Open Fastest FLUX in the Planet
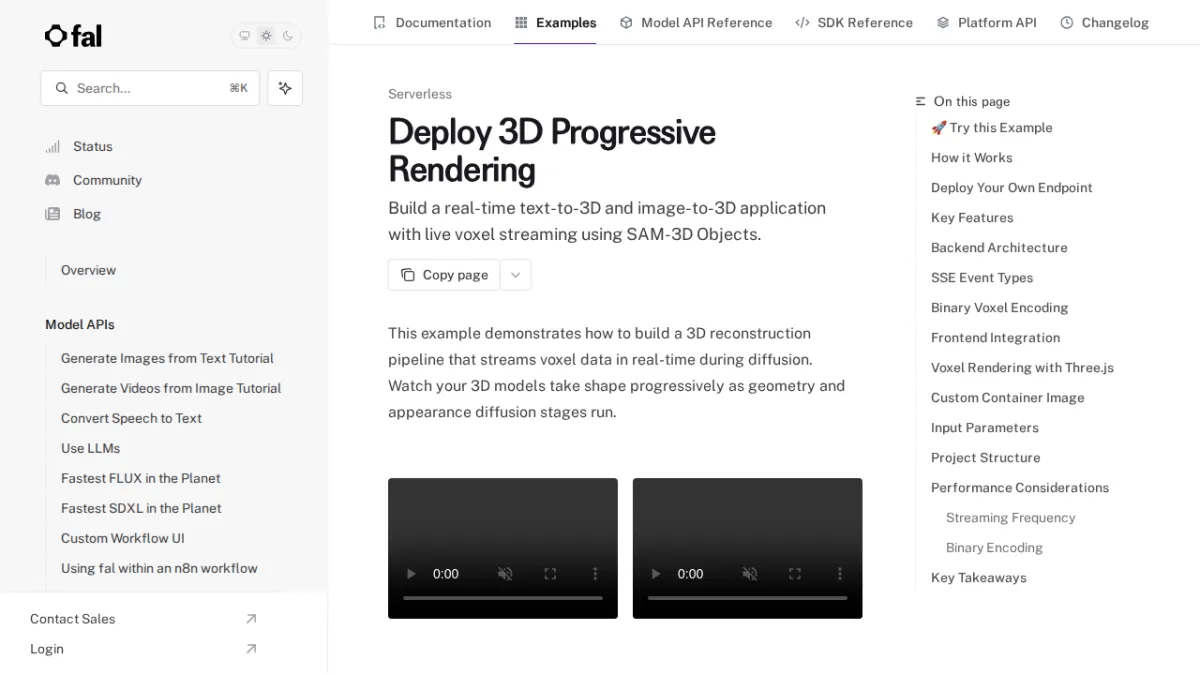Image resolution: width=1200 pixels, height=675 pixels. [x=141, y=478]
